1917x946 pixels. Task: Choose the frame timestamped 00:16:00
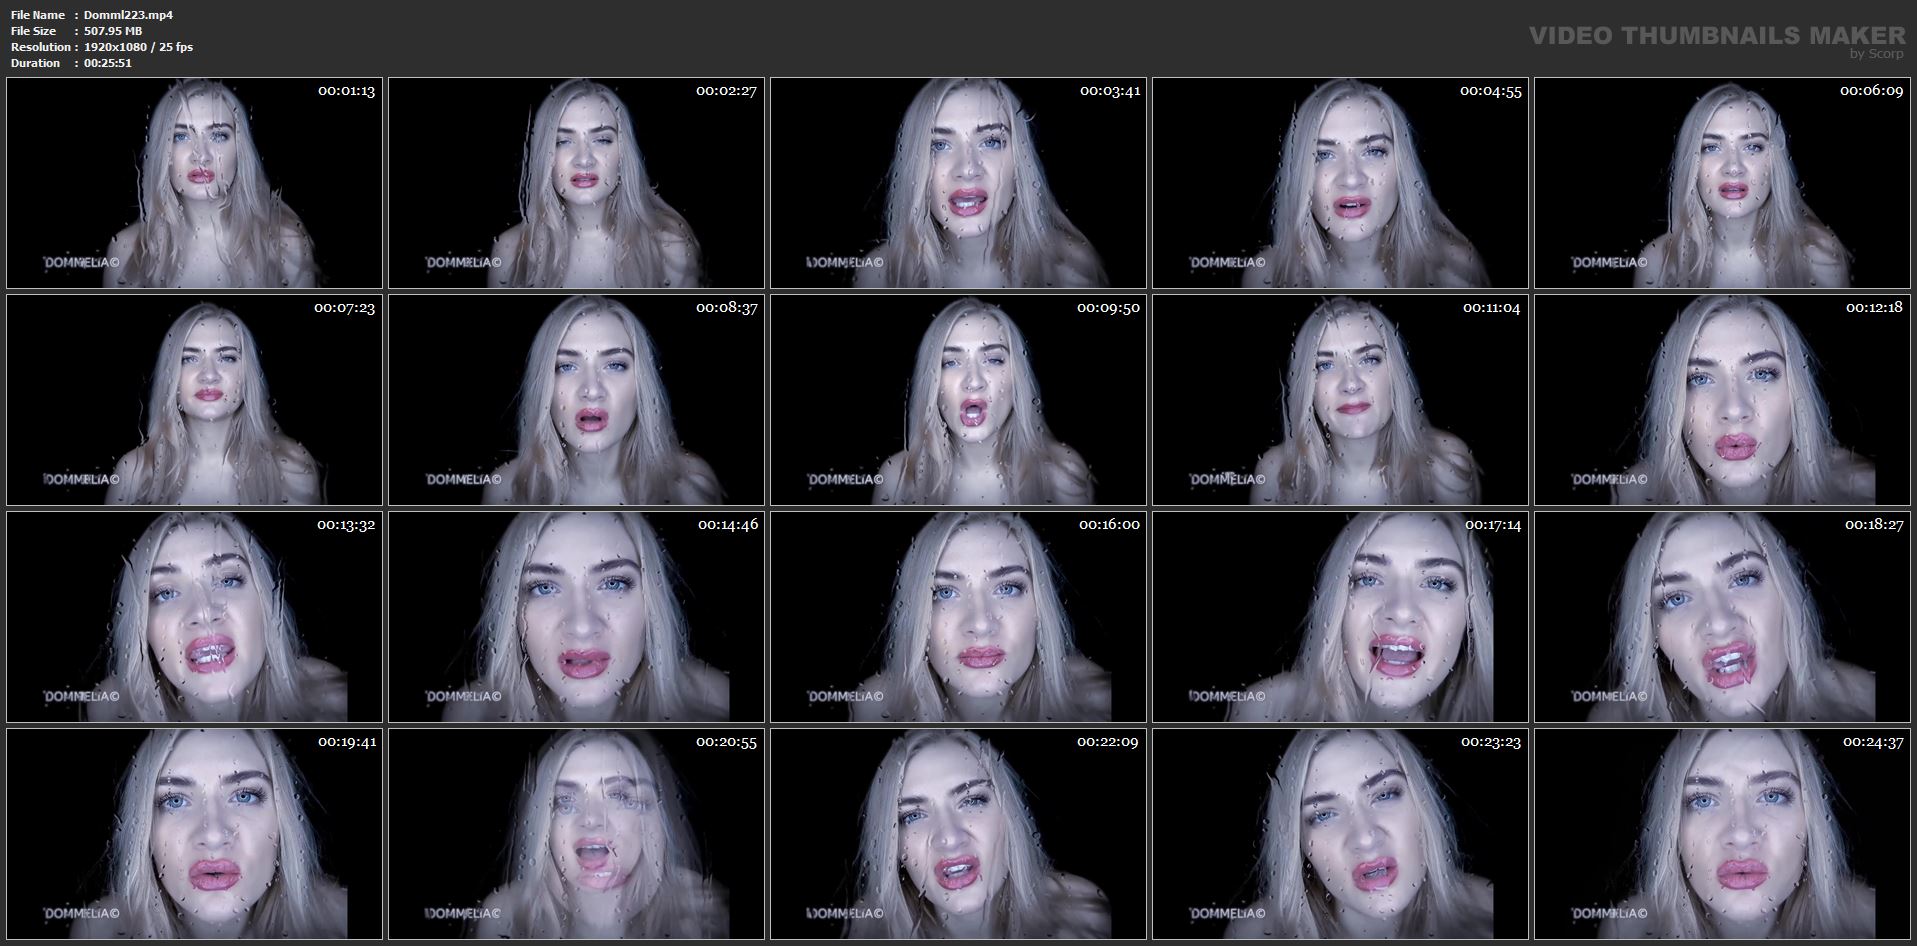click(958, 617)
